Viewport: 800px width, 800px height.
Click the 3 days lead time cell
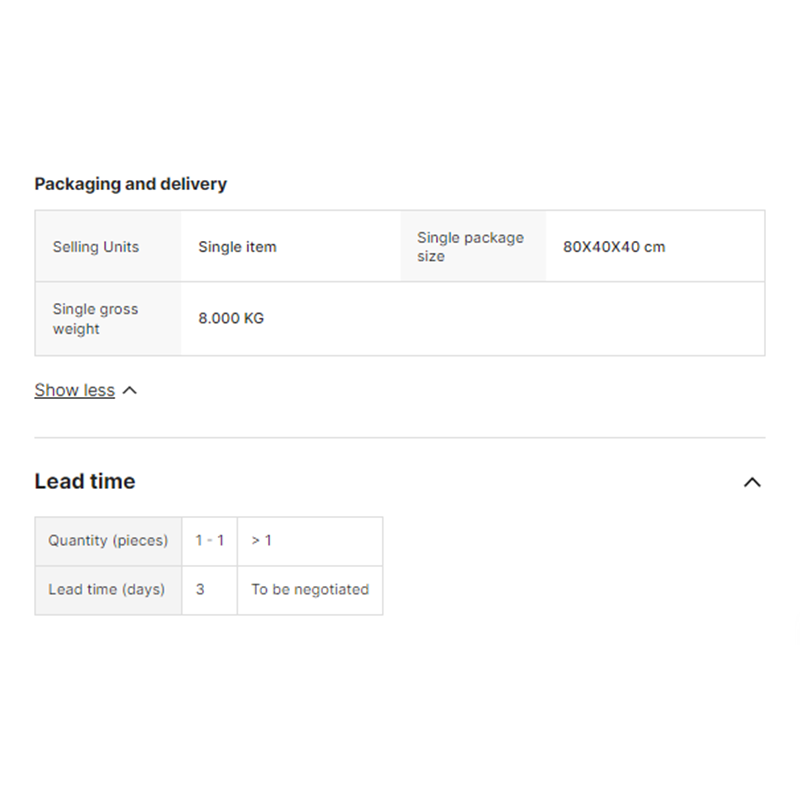coord(200,590)
